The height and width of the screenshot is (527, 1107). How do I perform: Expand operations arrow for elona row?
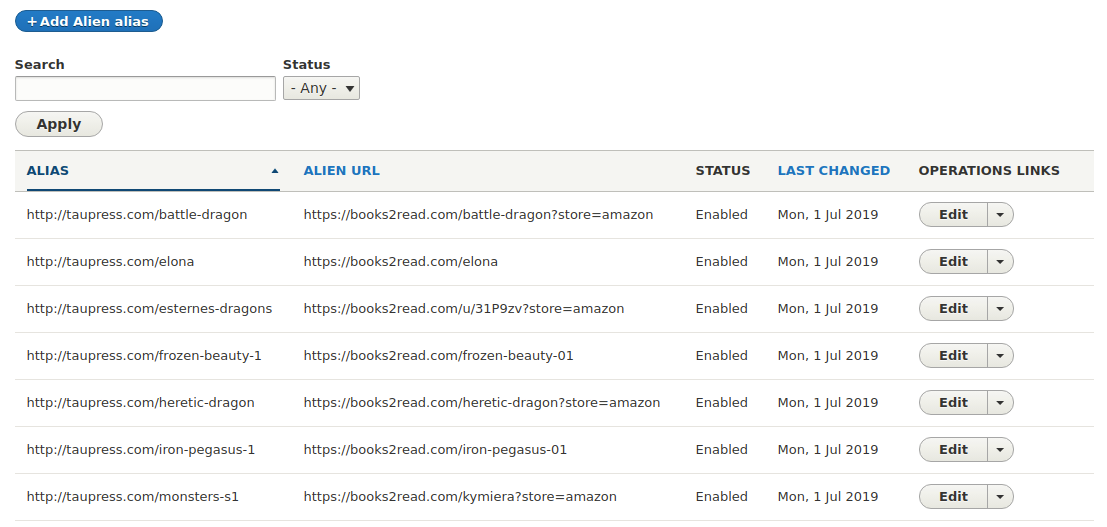click(x=1000, y=261)
